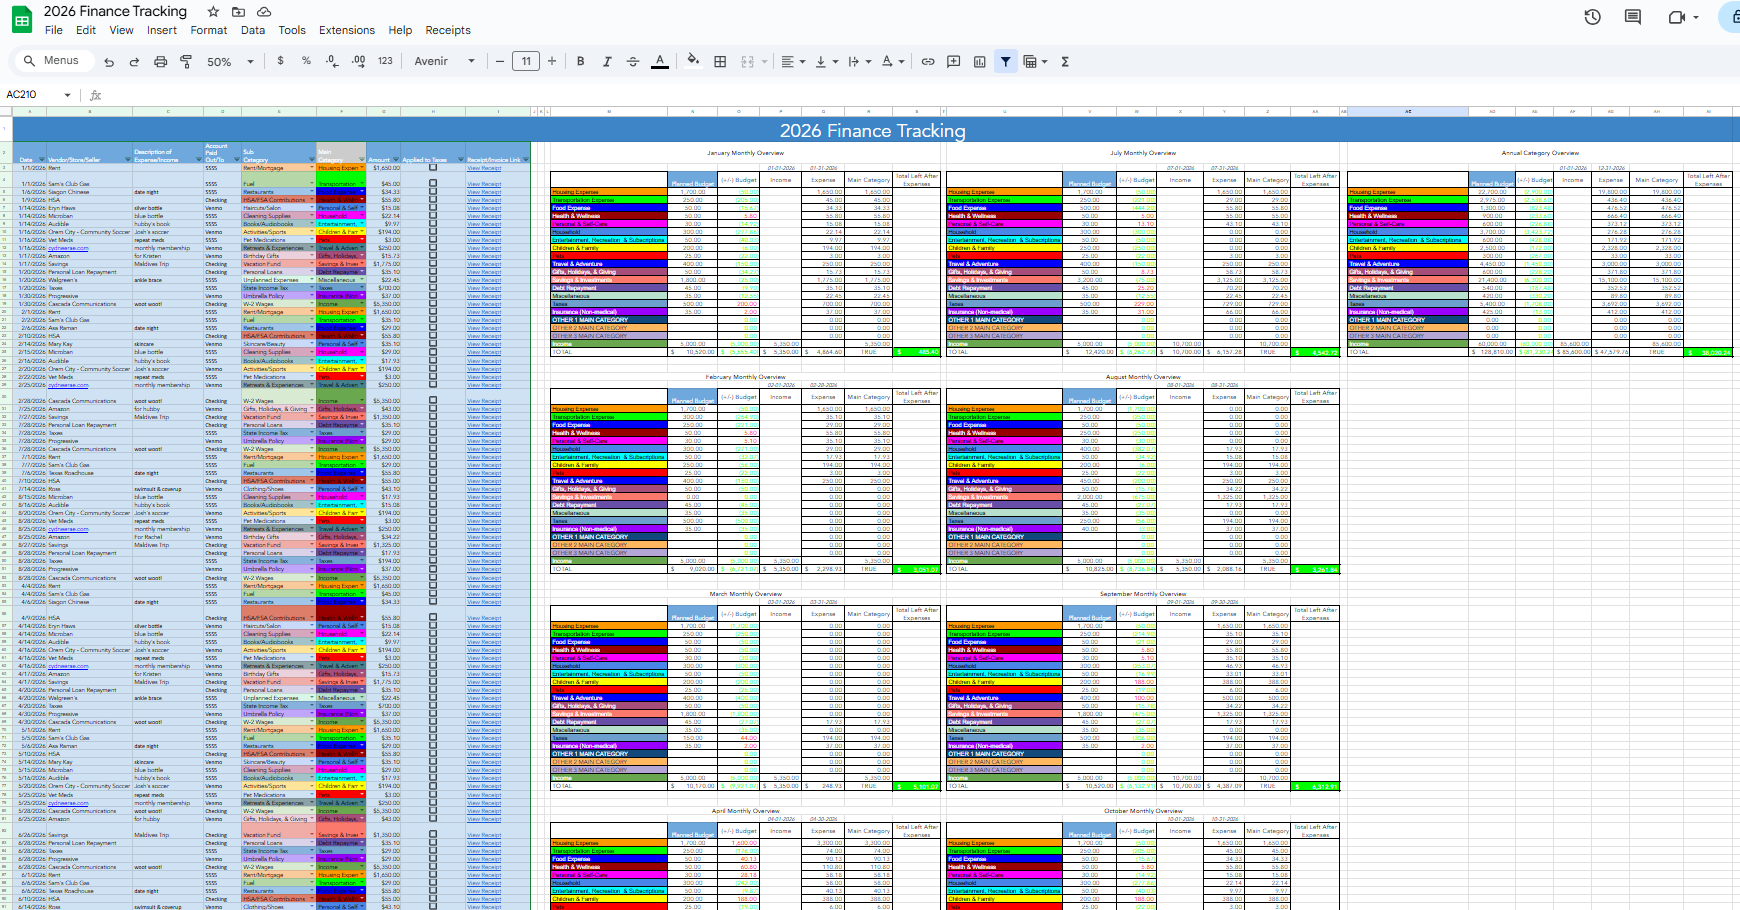The width and height of the screenshot is (1740, 910).
Task: Select the paint format tool
Action: 186,61
